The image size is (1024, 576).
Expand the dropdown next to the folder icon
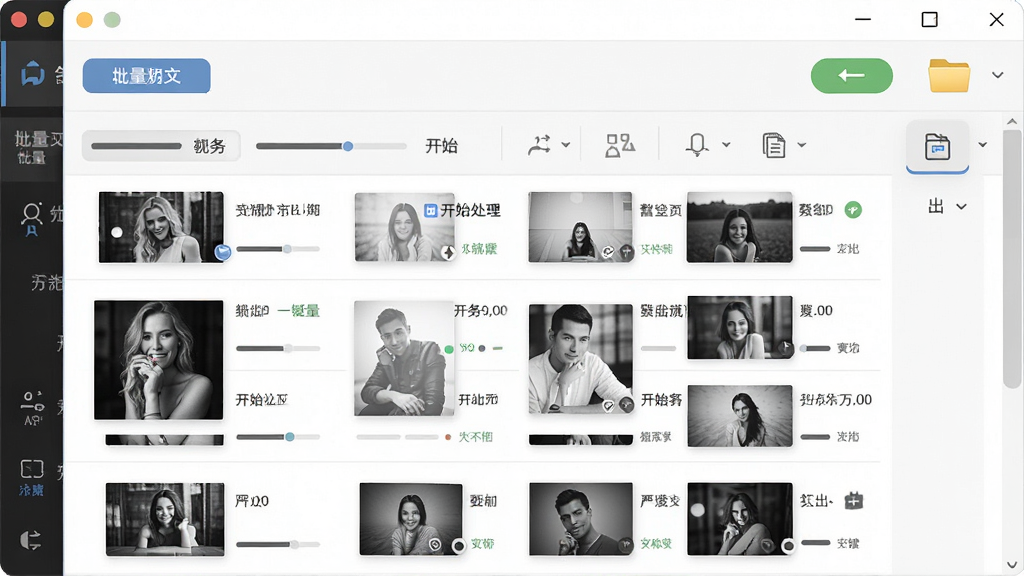click(997, 75)
